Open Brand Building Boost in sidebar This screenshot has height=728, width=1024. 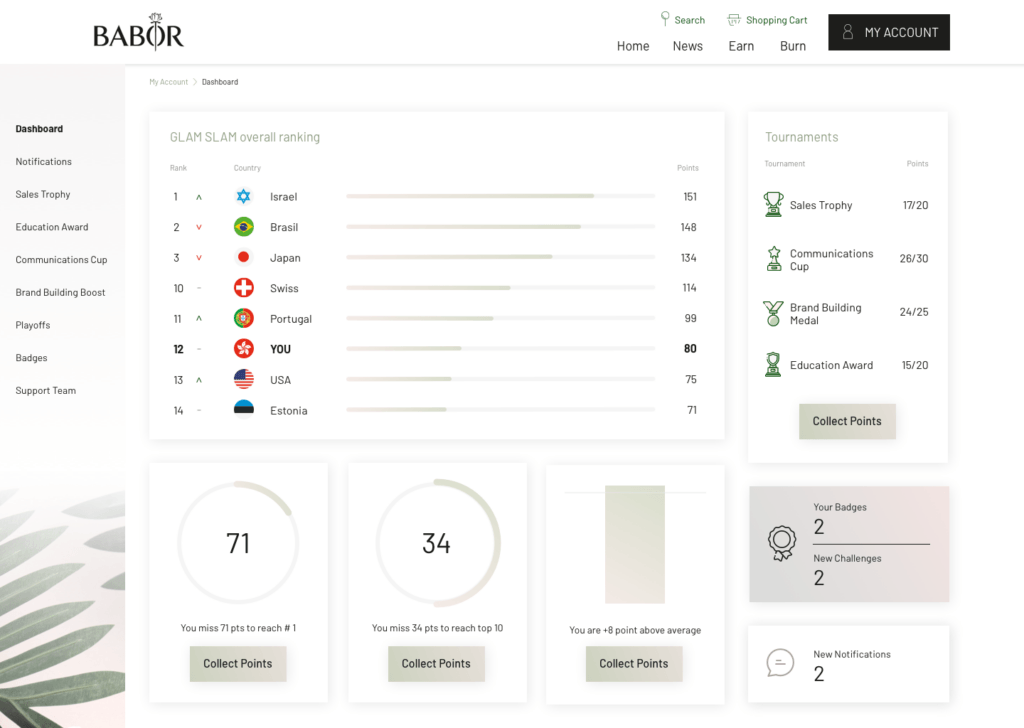tap(60, 292)
